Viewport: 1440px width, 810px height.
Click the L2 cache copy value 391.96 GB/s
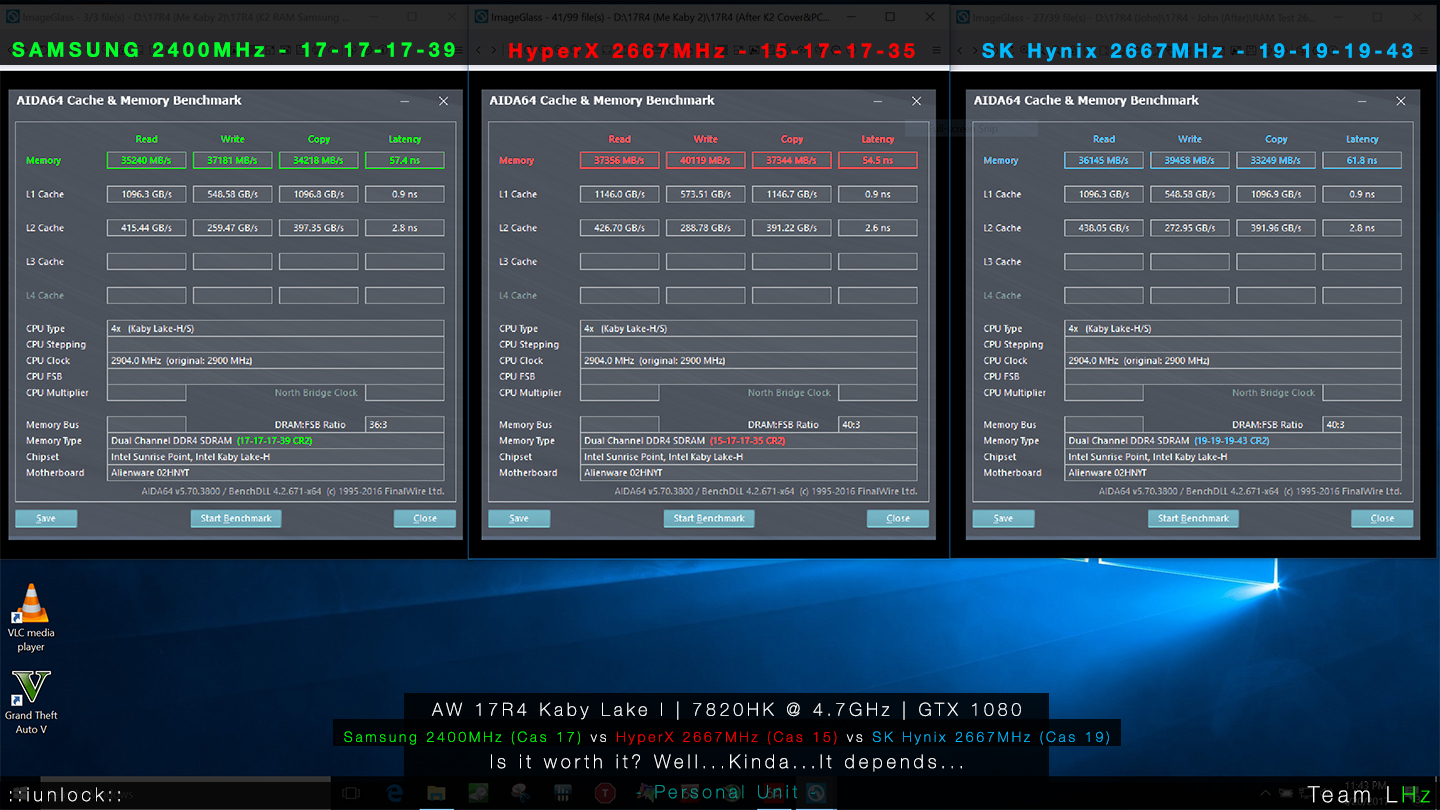[x=1276, y=228]
